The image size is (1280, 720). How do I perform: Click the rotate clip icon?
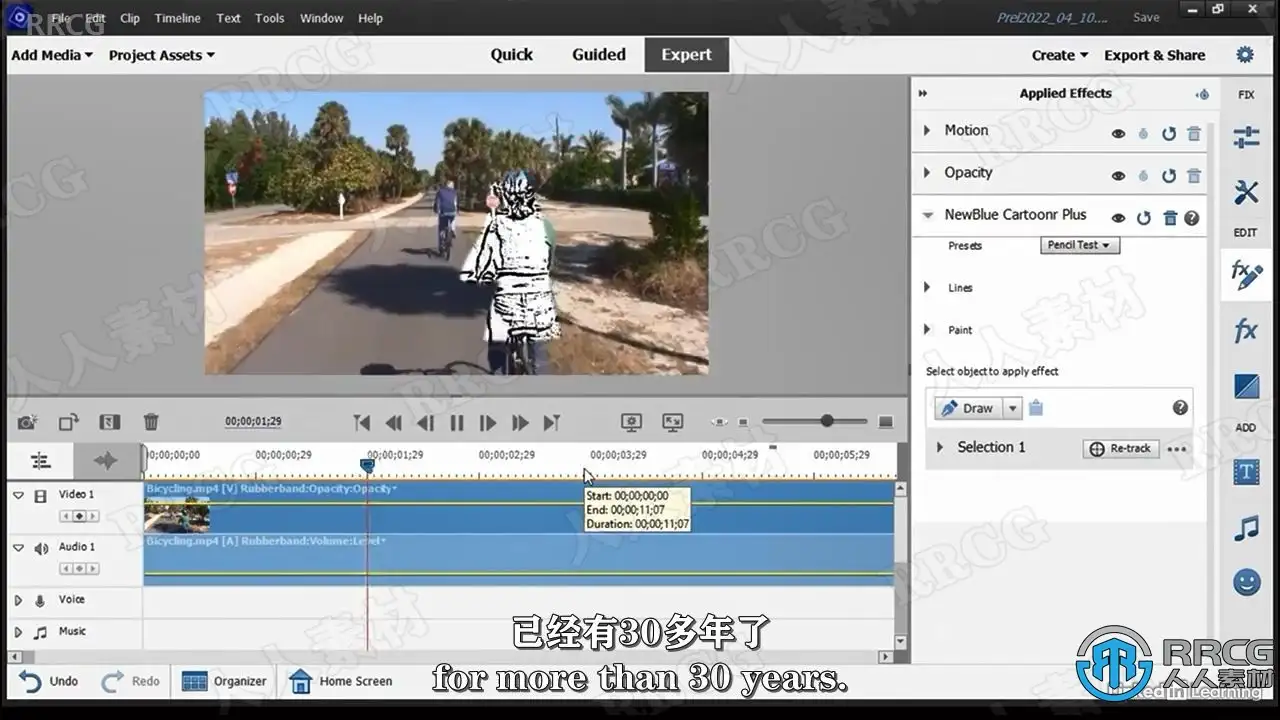click(x=68, y=423)
